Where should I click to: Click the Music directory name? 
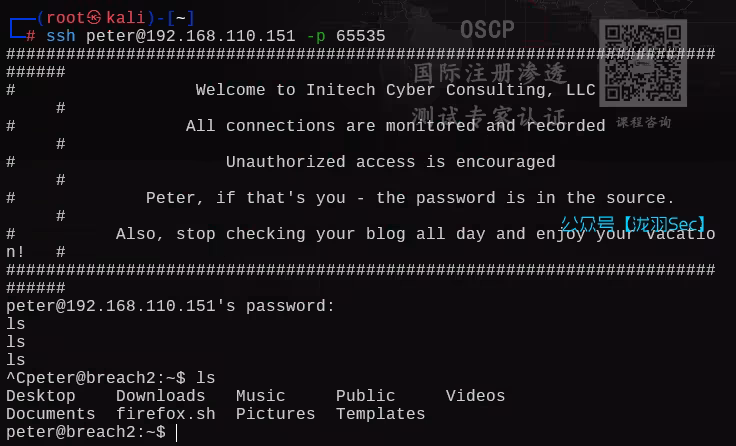tap(261, 396)
